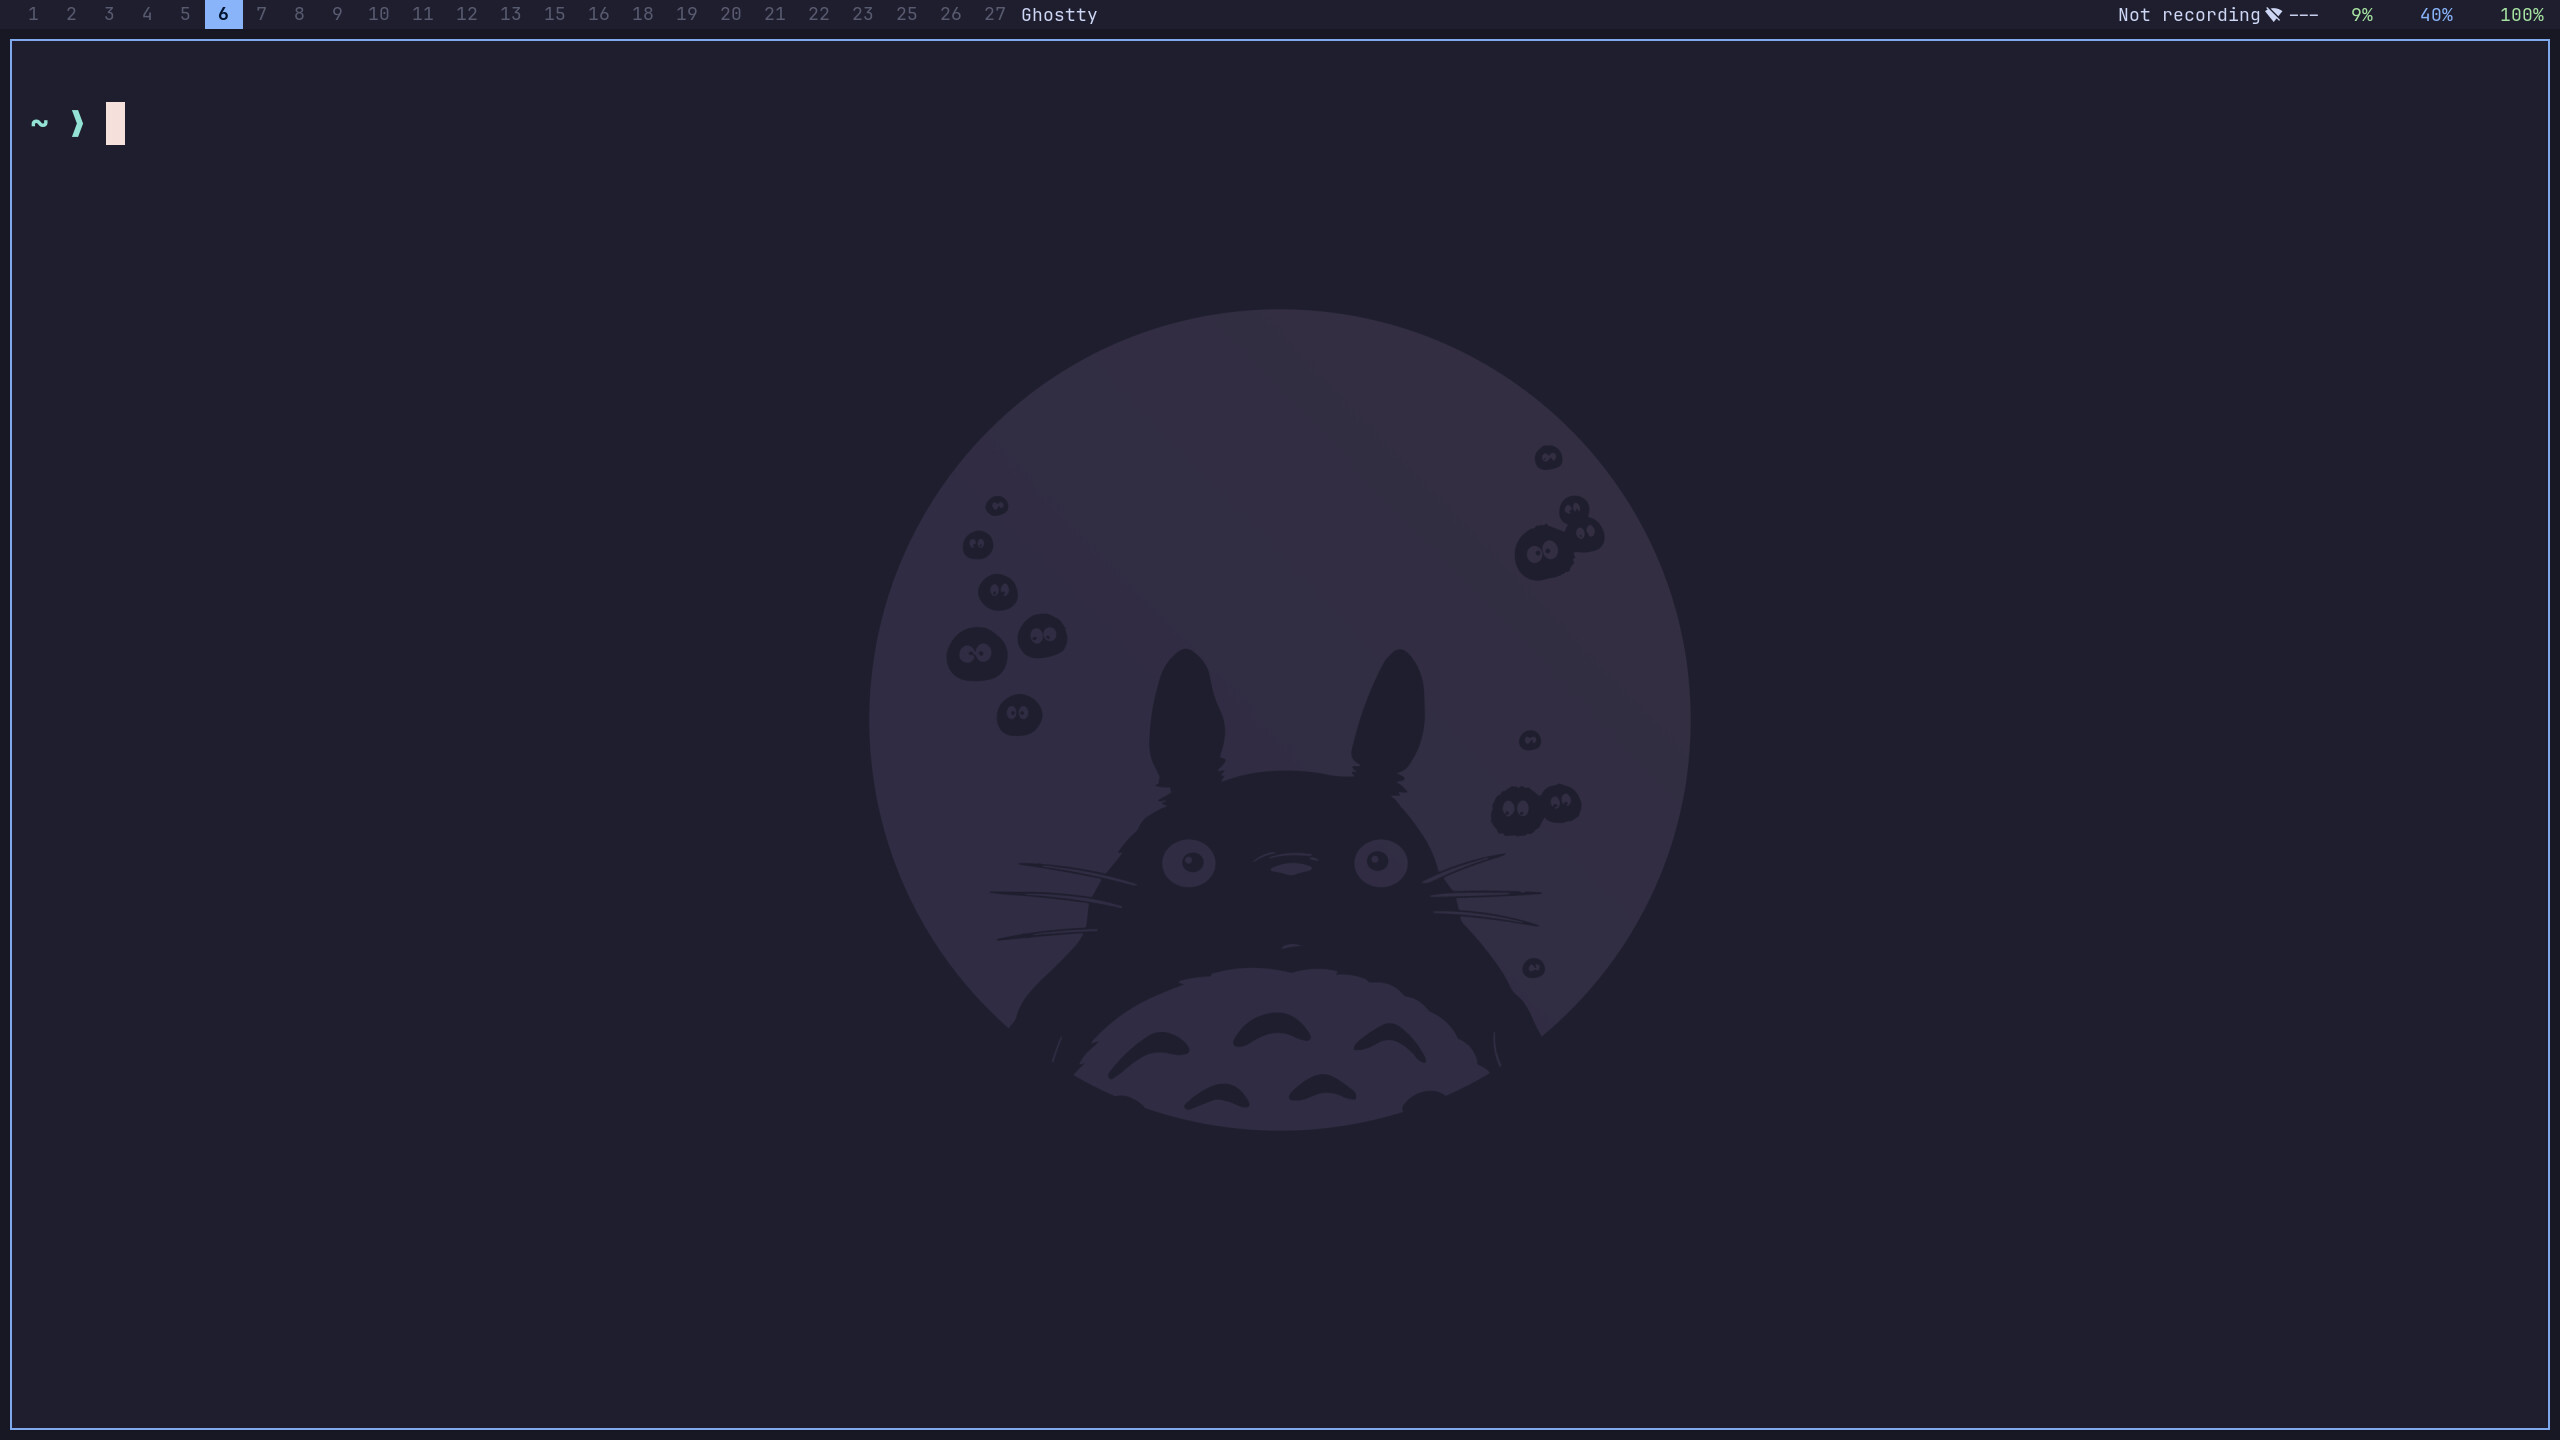Switch to workspace 27

[994, 14]
